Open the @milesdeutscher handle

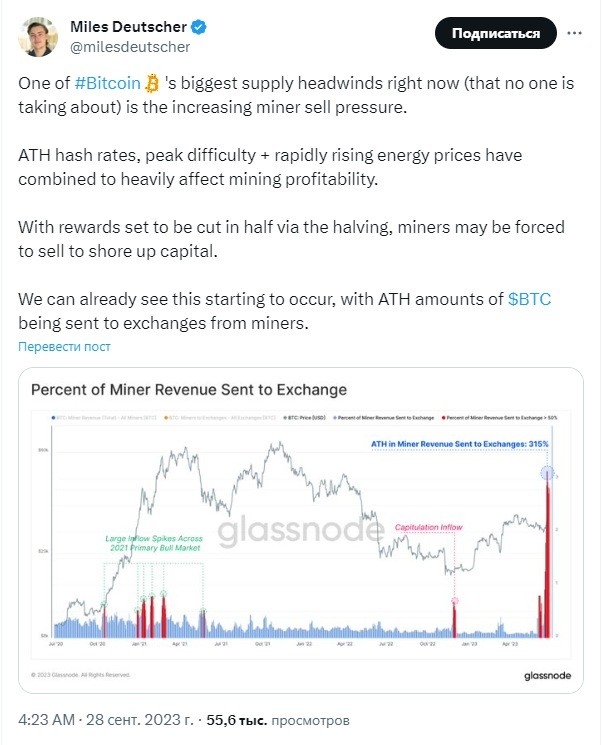(x=130, y=47)
